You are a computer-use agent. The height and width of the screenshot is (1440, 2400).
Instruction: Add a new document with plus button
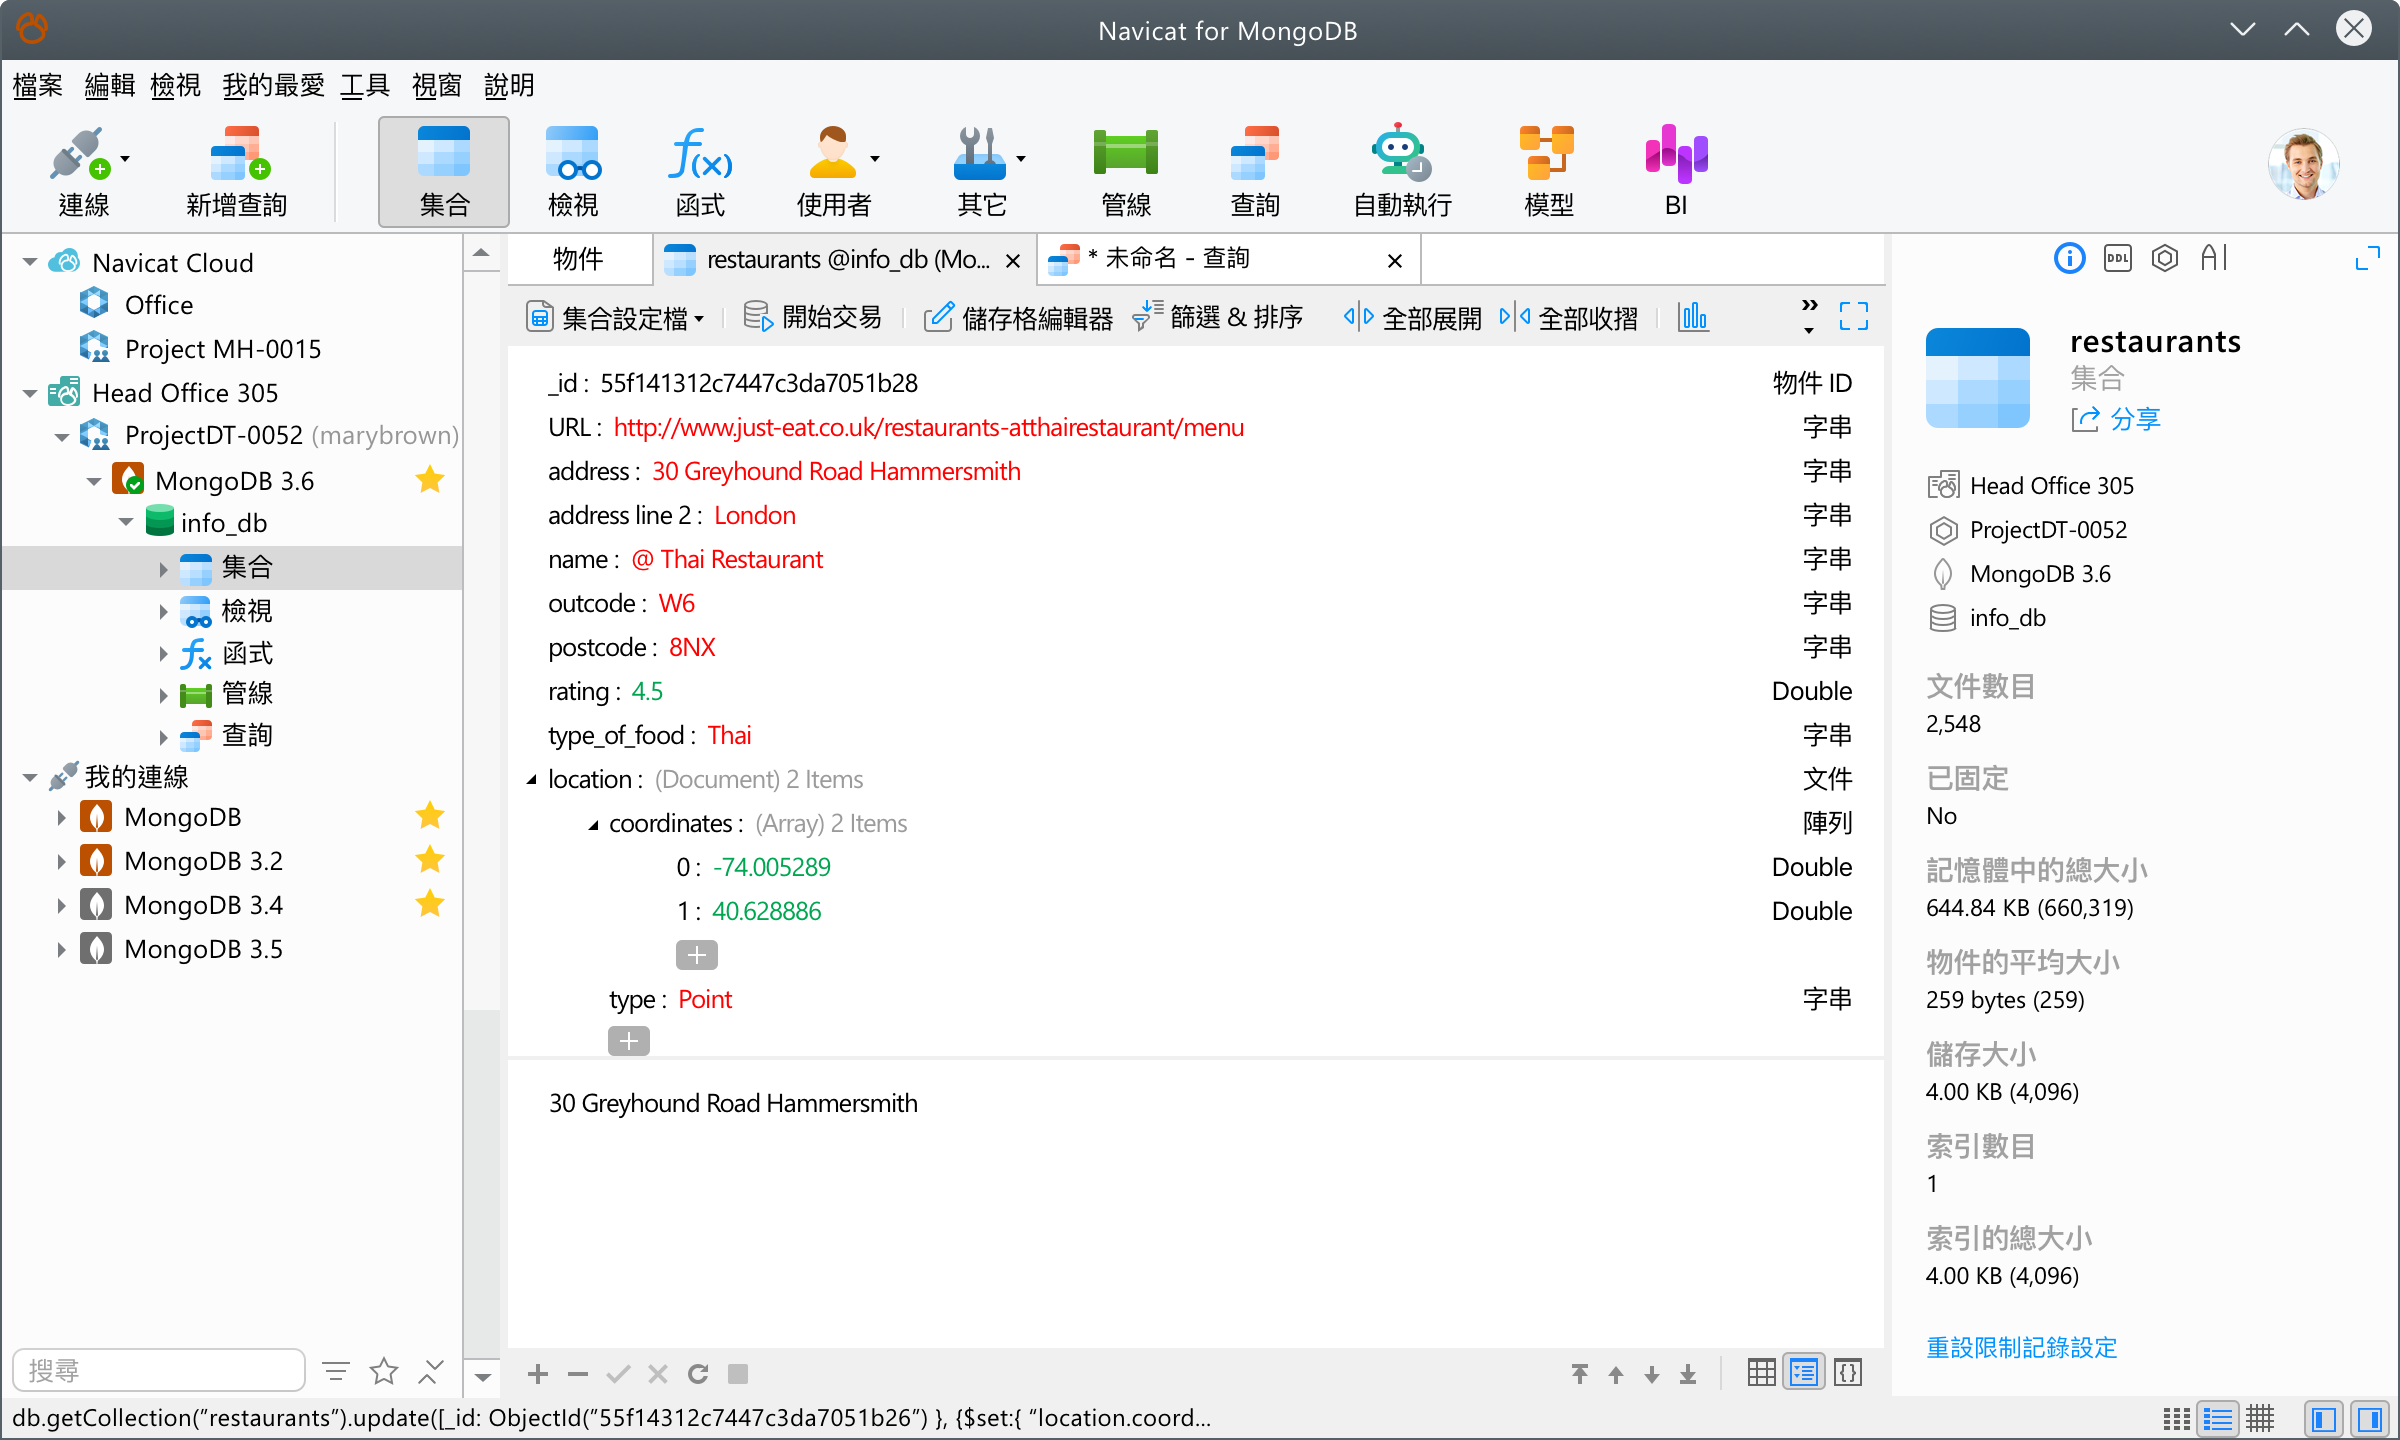tap(538, 1374)
